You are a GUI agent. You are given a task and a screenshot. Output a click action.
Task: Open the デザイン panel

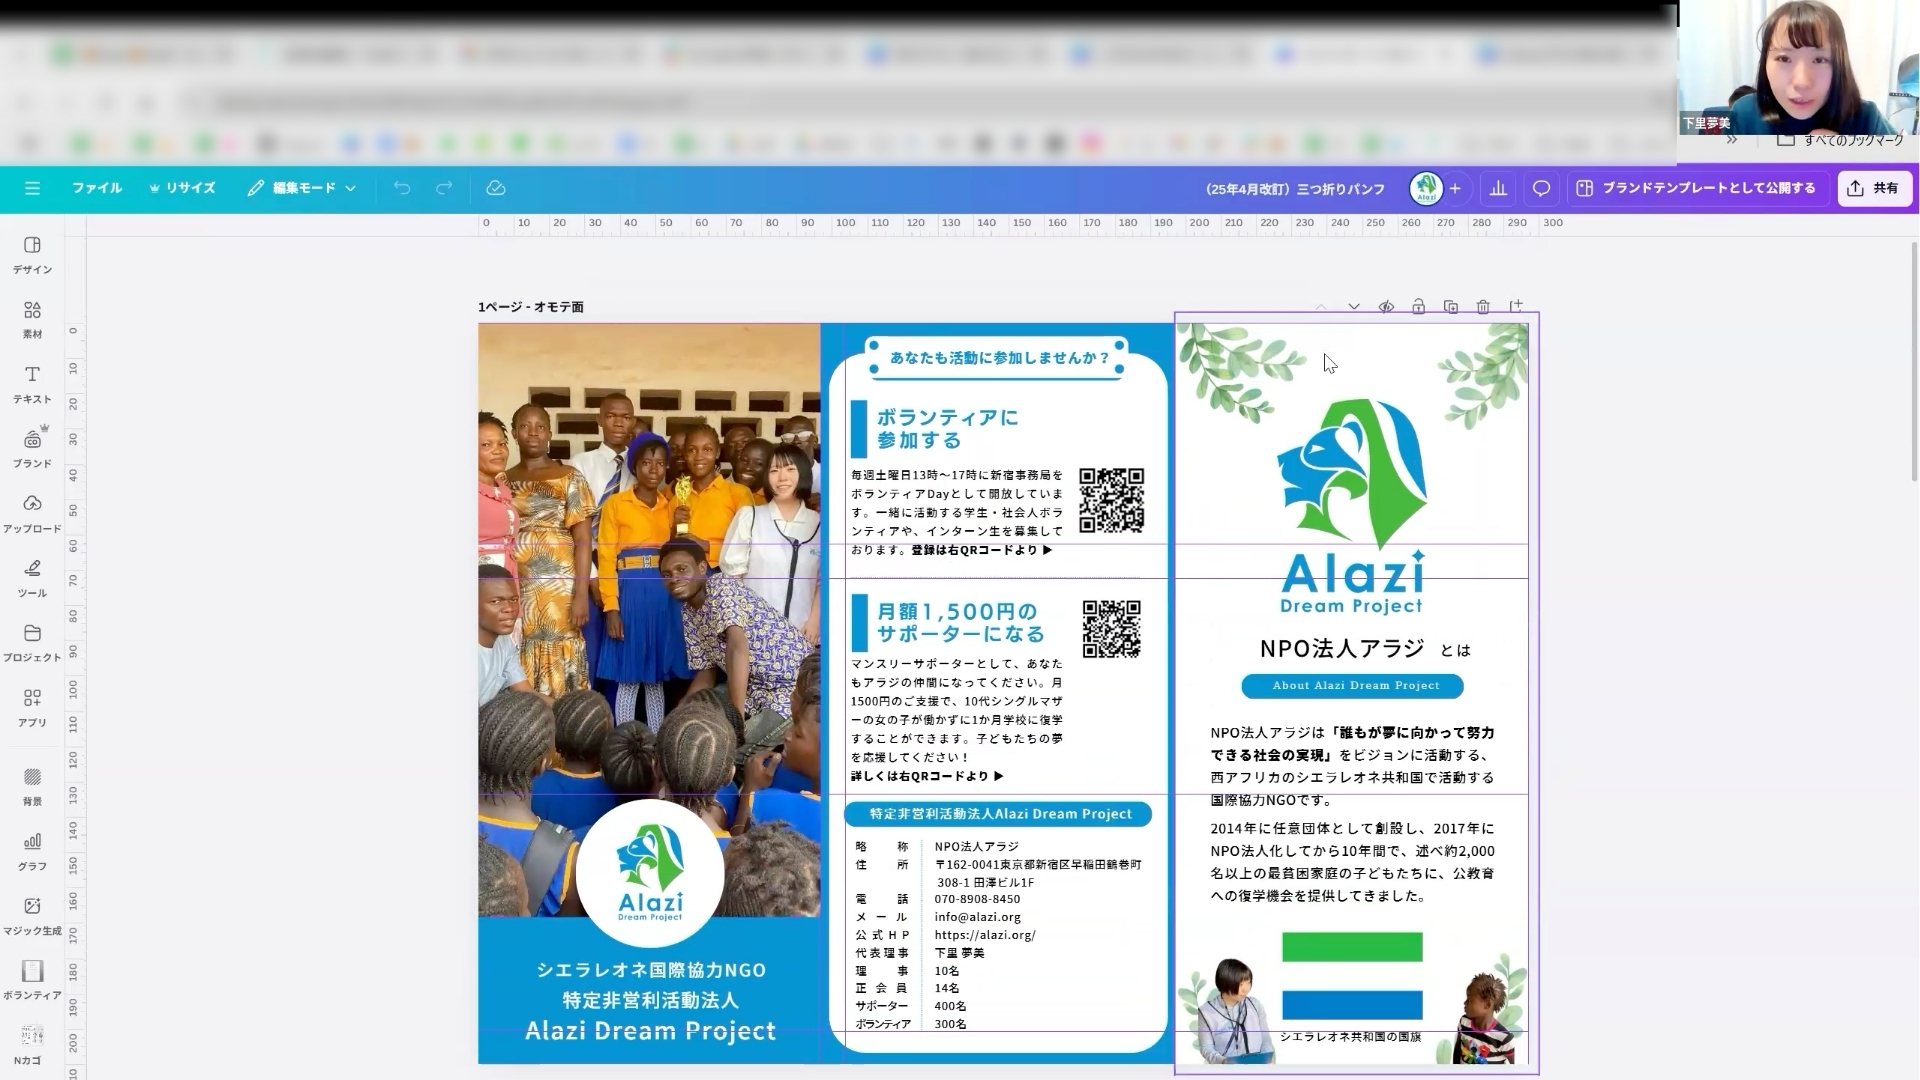tap(32, 255)
